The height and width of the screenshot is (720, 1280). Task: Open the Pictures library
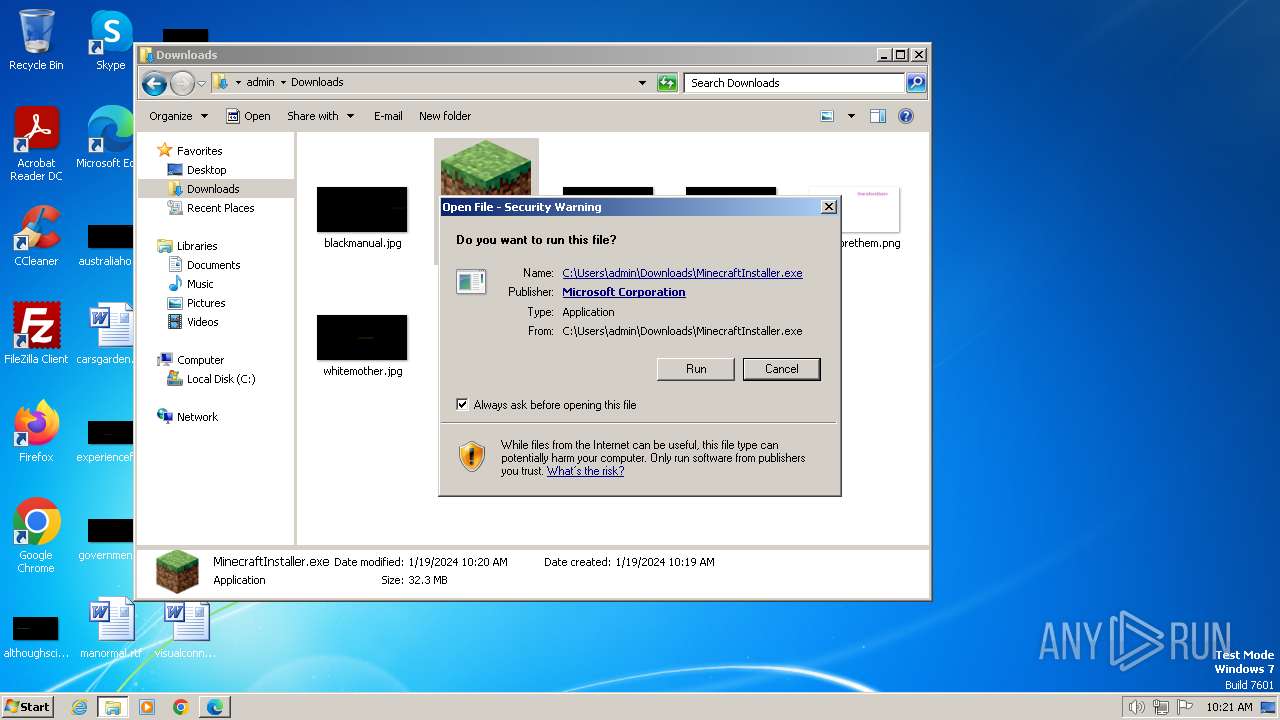point(196,303)
